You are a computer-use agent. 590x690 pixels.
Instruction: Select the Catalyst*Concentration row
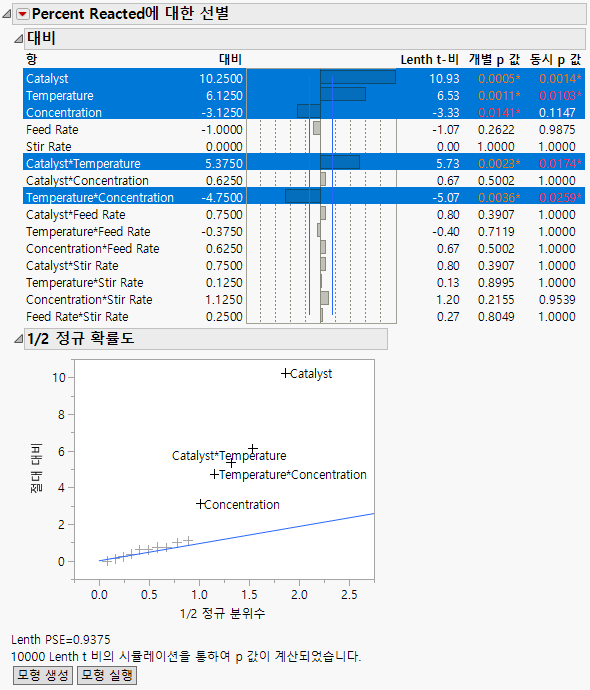[304, 180]
